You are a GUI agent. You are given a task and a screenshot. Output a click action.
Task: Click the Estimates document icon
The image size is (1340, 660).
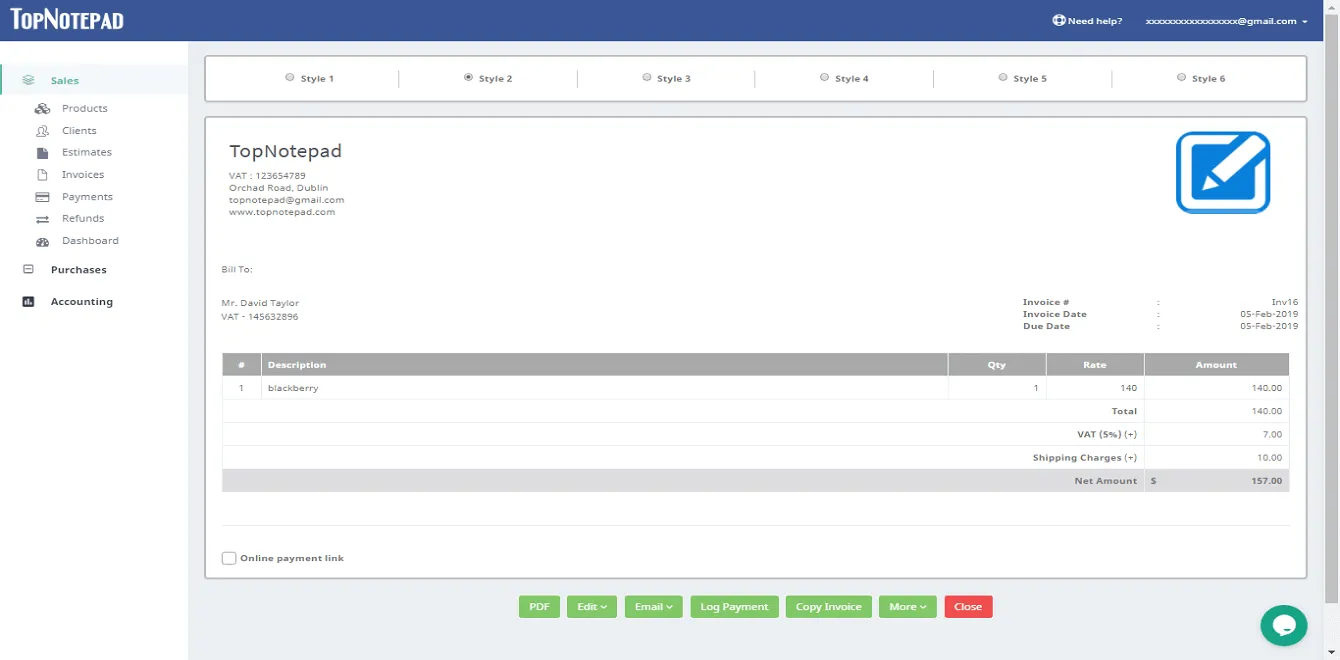click(42, 153)
